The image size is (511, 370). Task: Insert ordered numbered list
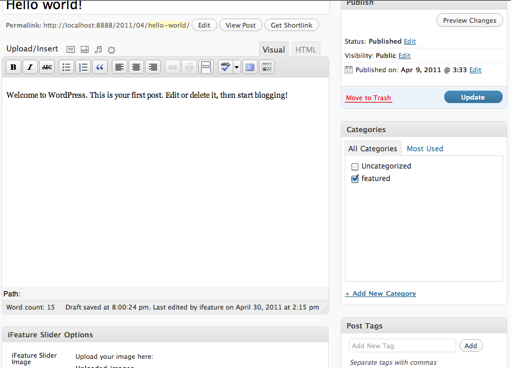[83, 67]
